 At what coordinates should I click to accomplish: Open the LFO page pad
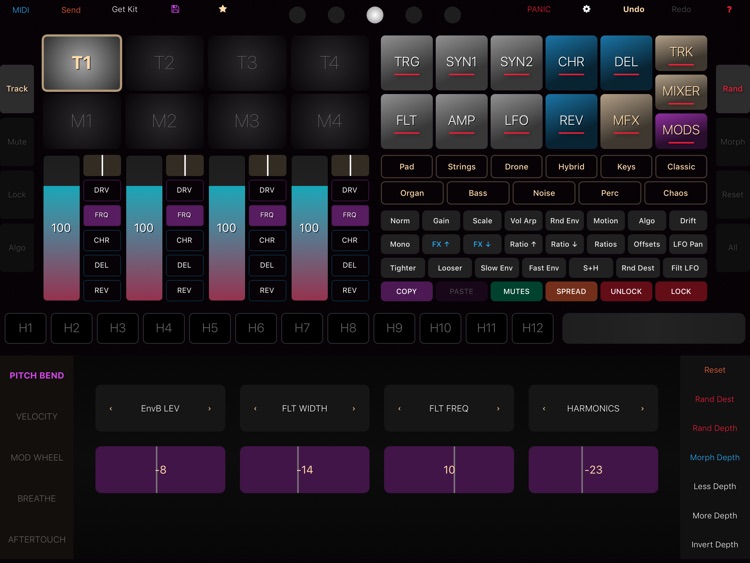(x=516, y=121)
